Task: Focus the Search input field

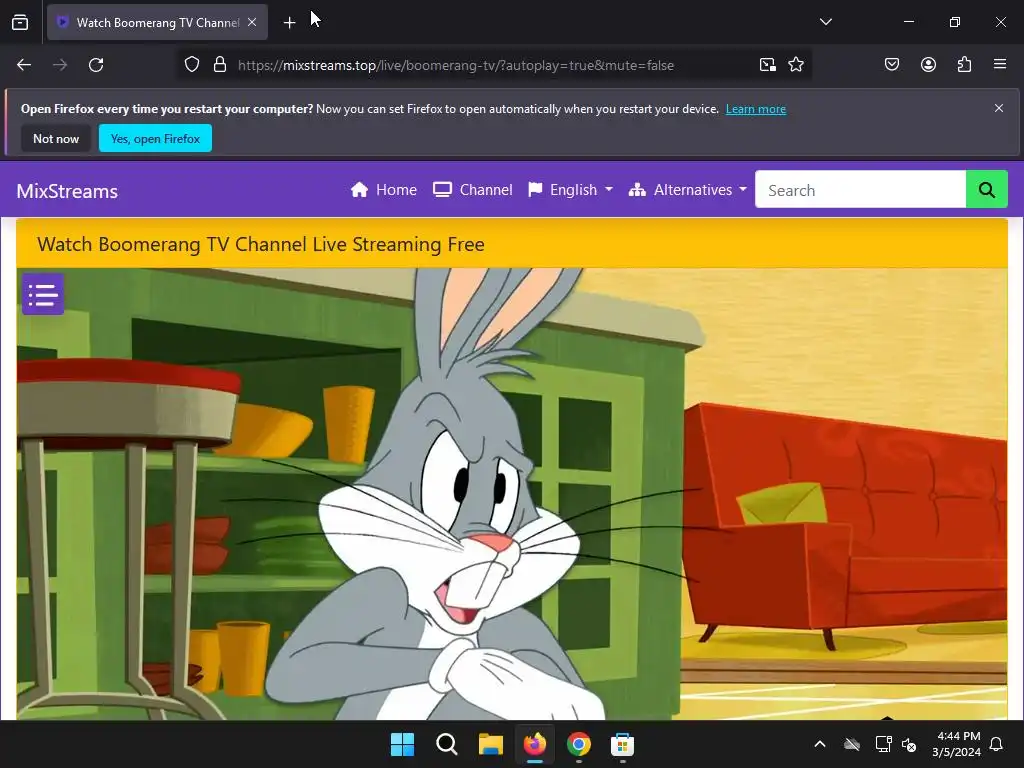Action: pos(860,190)
